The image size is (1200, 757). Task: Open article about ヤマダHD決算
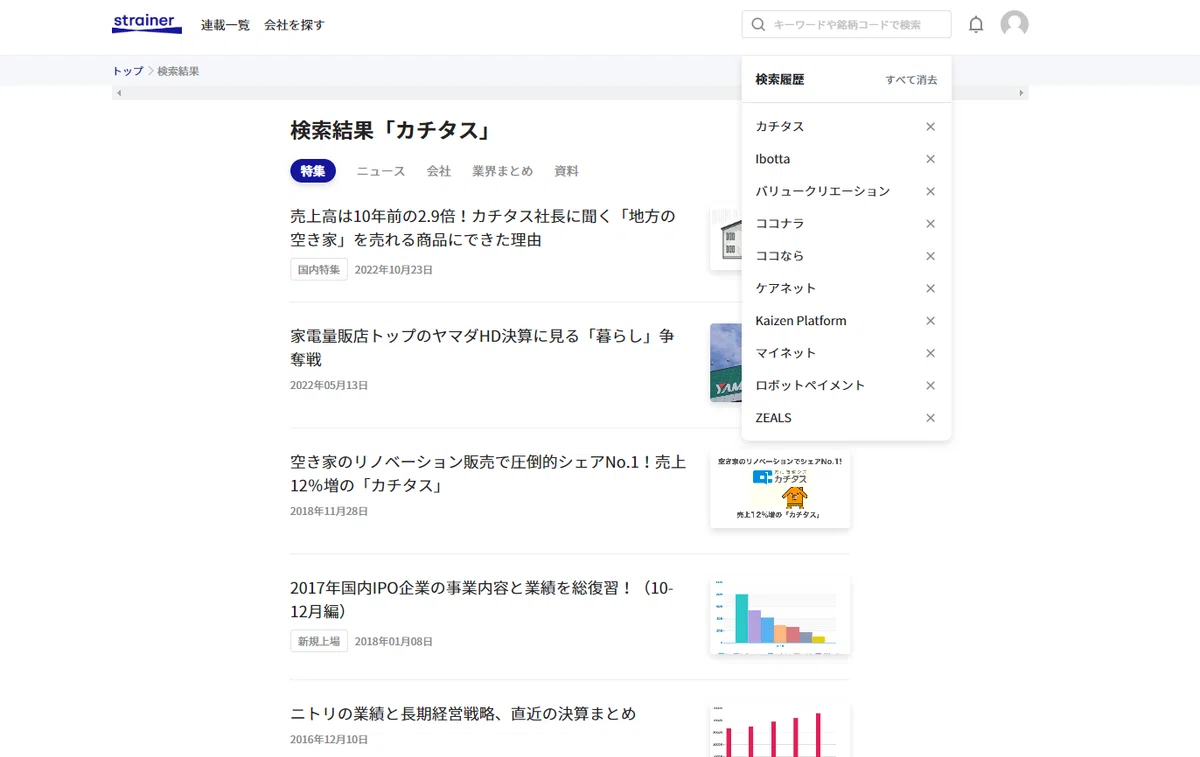[483, 348]
